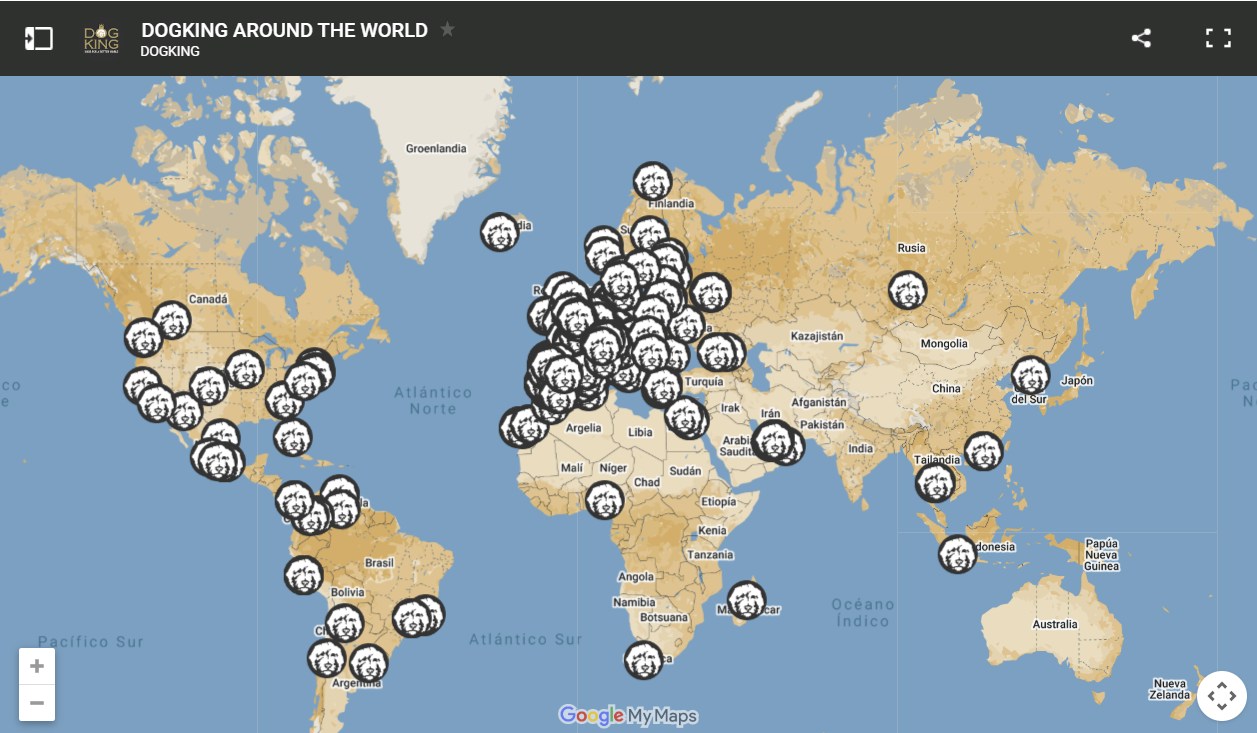Star the DOGKING AROUND THE WORLD map
The width and height of the screenshot is (1257, 733).
(447, 29)
